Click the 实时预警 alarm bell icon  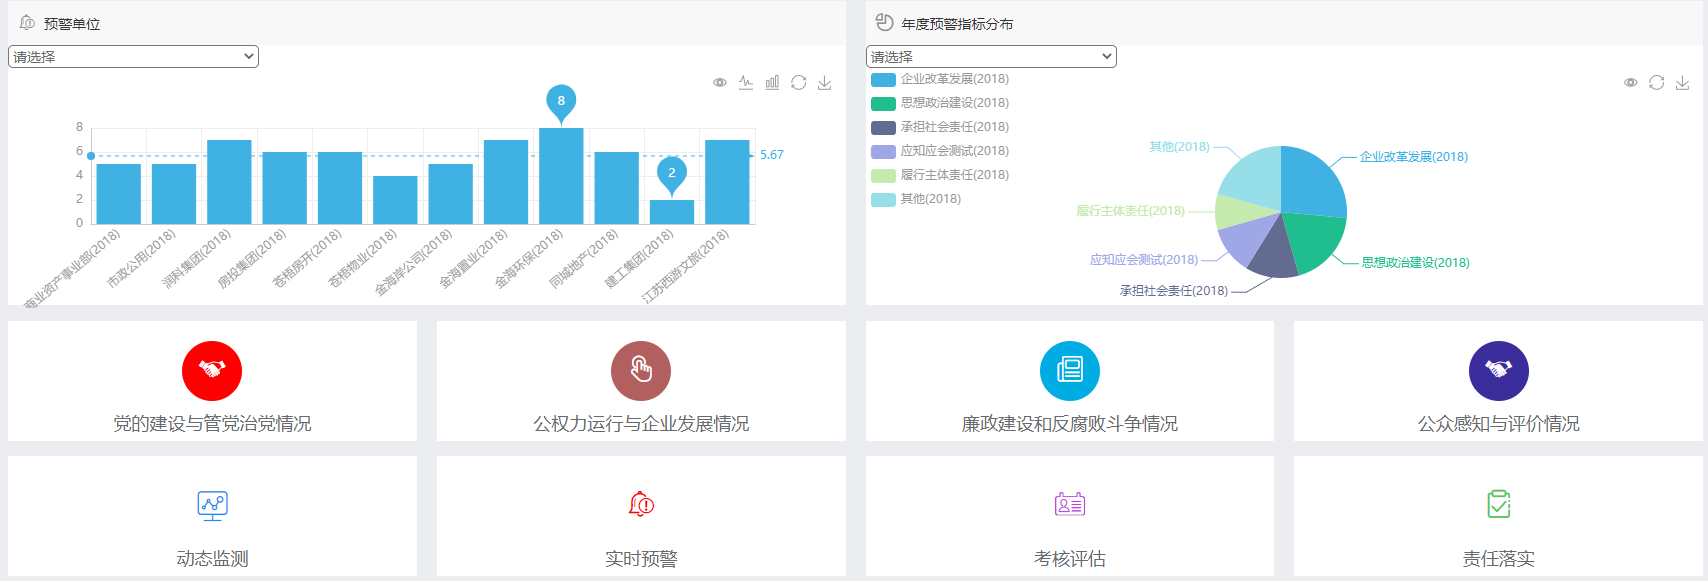[x=641, y=504]
